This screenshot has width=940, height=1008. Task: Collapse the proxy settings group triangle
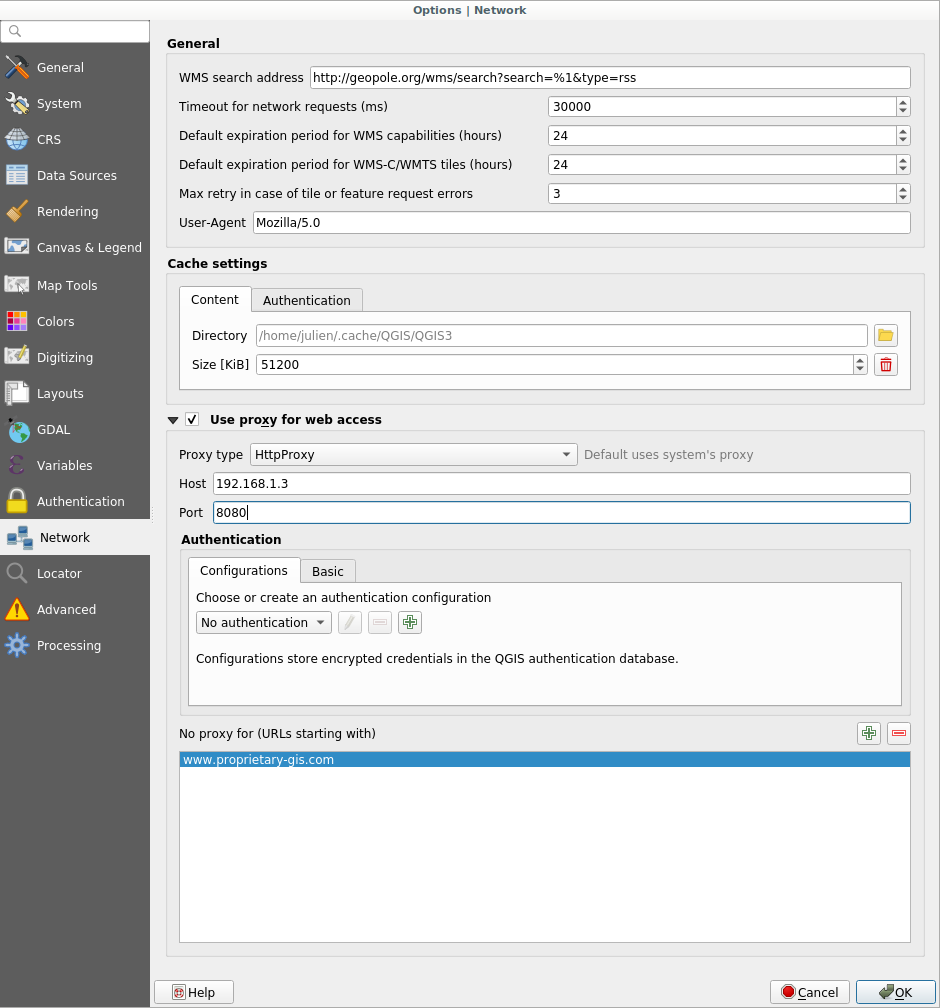pos(173,420)
